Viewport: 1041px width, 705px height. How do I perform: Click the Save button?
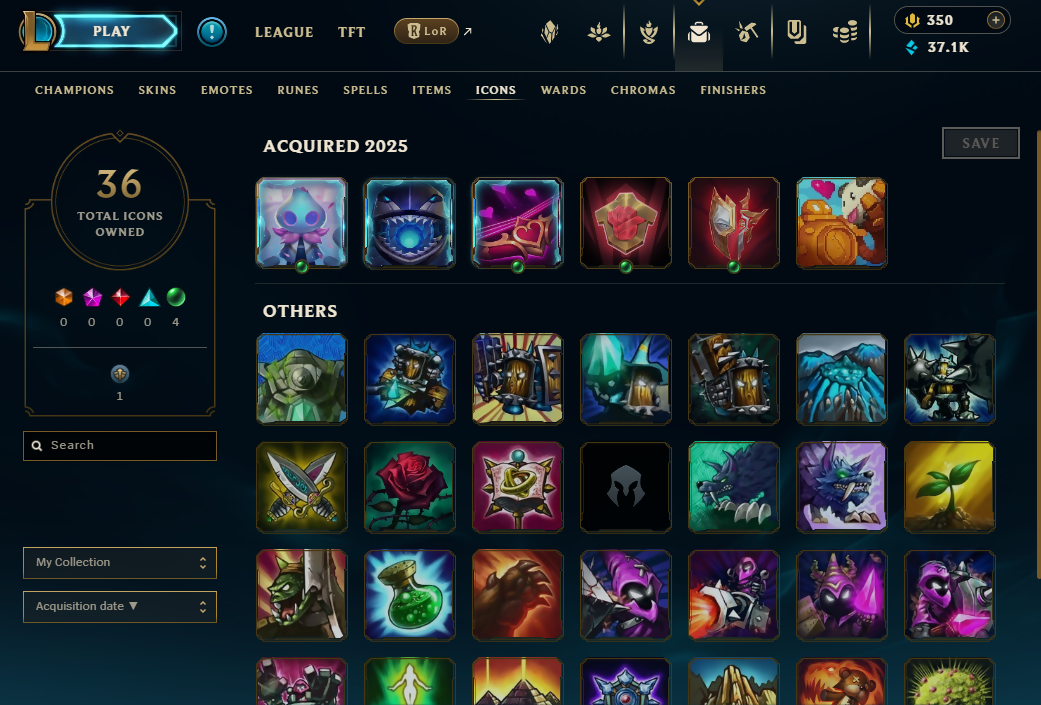point(981,143)
